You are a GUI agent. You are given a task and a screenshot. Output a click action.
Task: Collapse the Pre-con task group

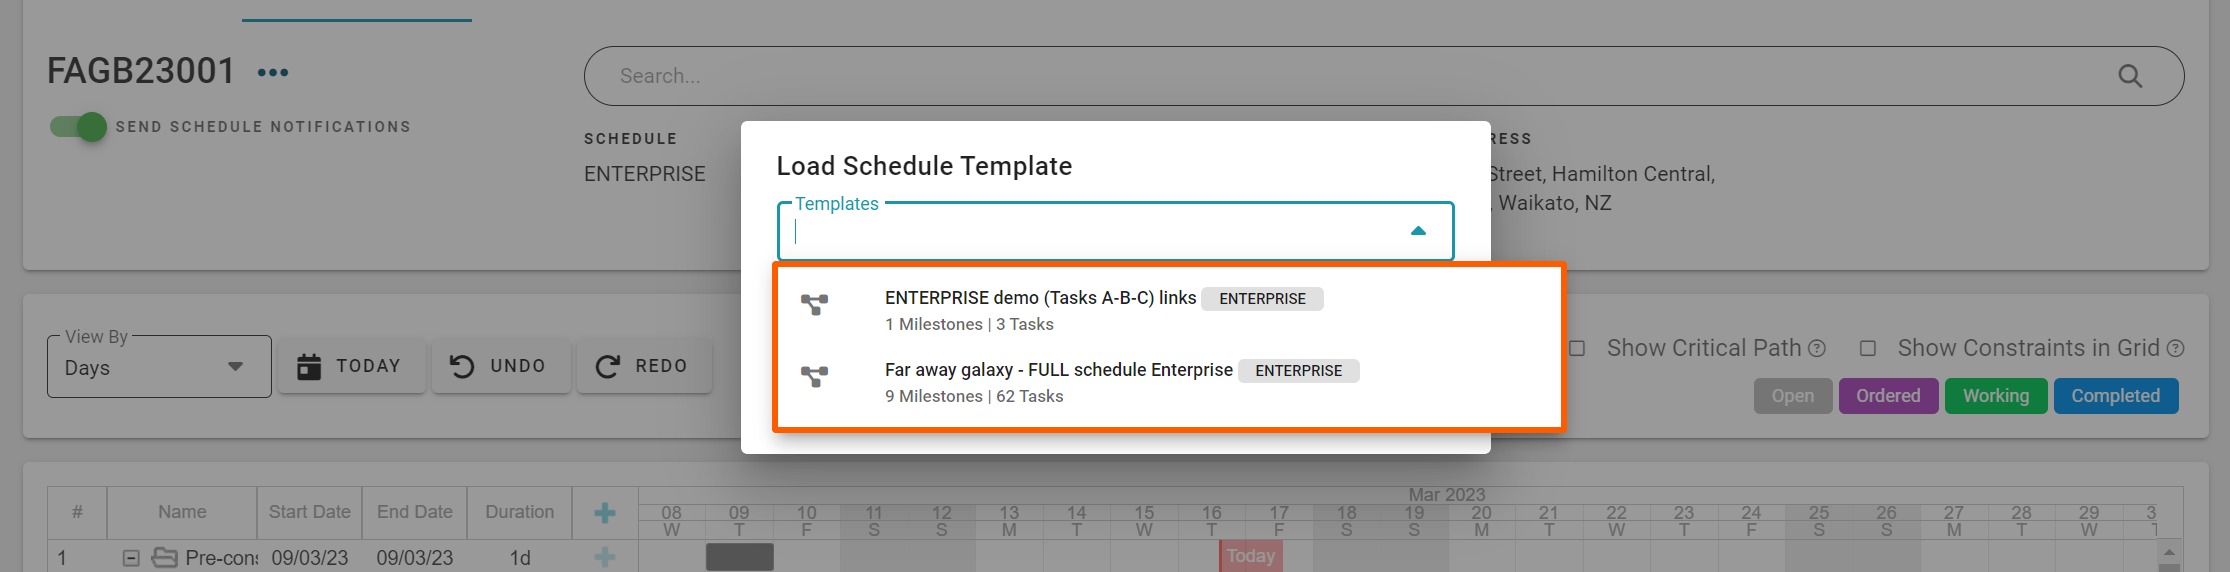[x=131, y=558]
